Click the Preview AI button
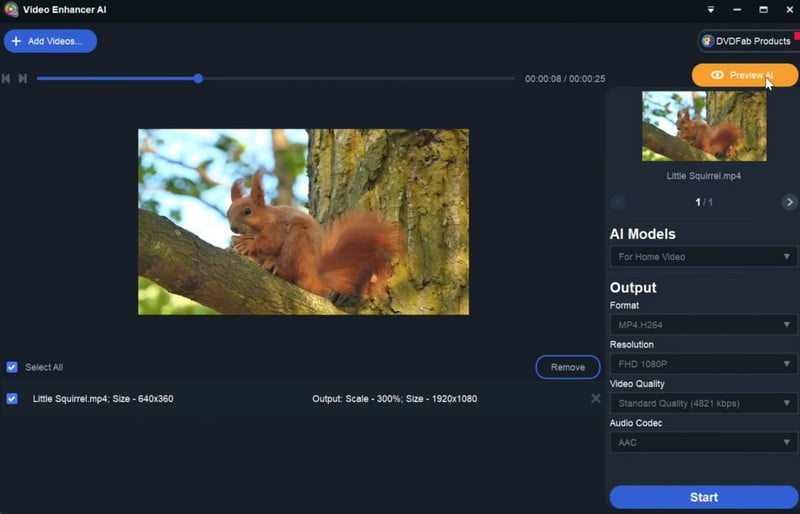The height and width of the screenshot is (514, 800). [744, 75]
